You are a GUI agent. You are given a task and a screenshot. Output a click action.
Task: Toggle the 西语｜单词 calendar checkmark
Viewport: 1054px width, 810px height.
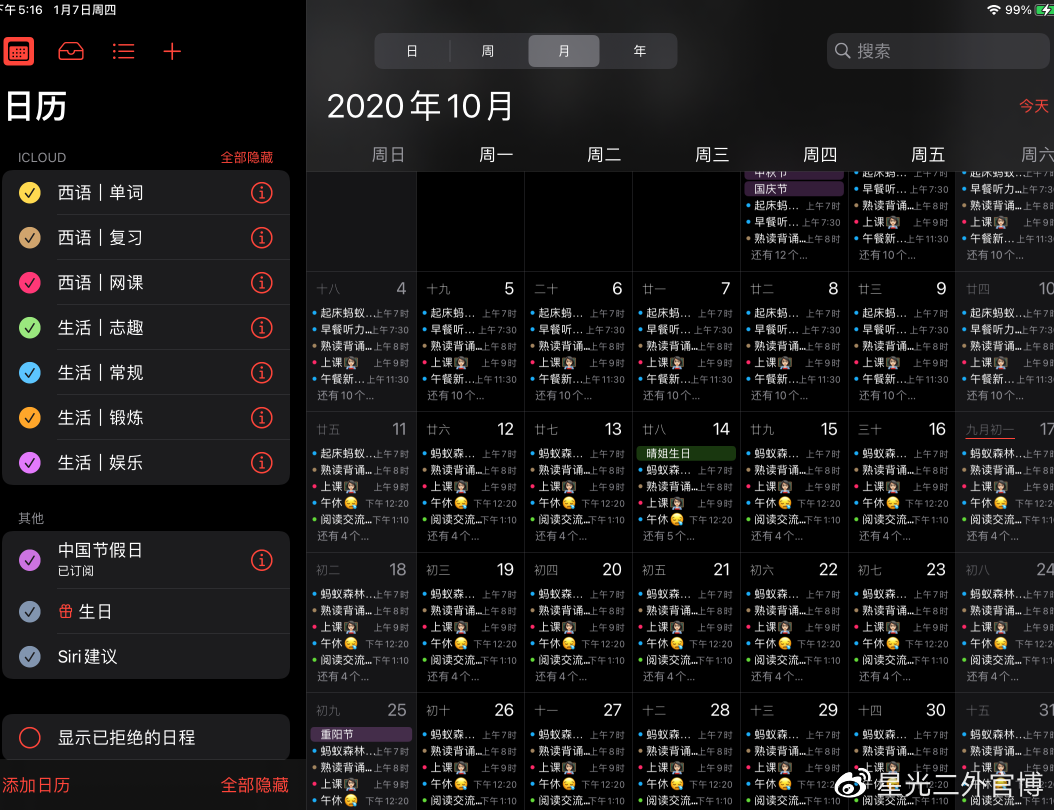tap(30, 193)
